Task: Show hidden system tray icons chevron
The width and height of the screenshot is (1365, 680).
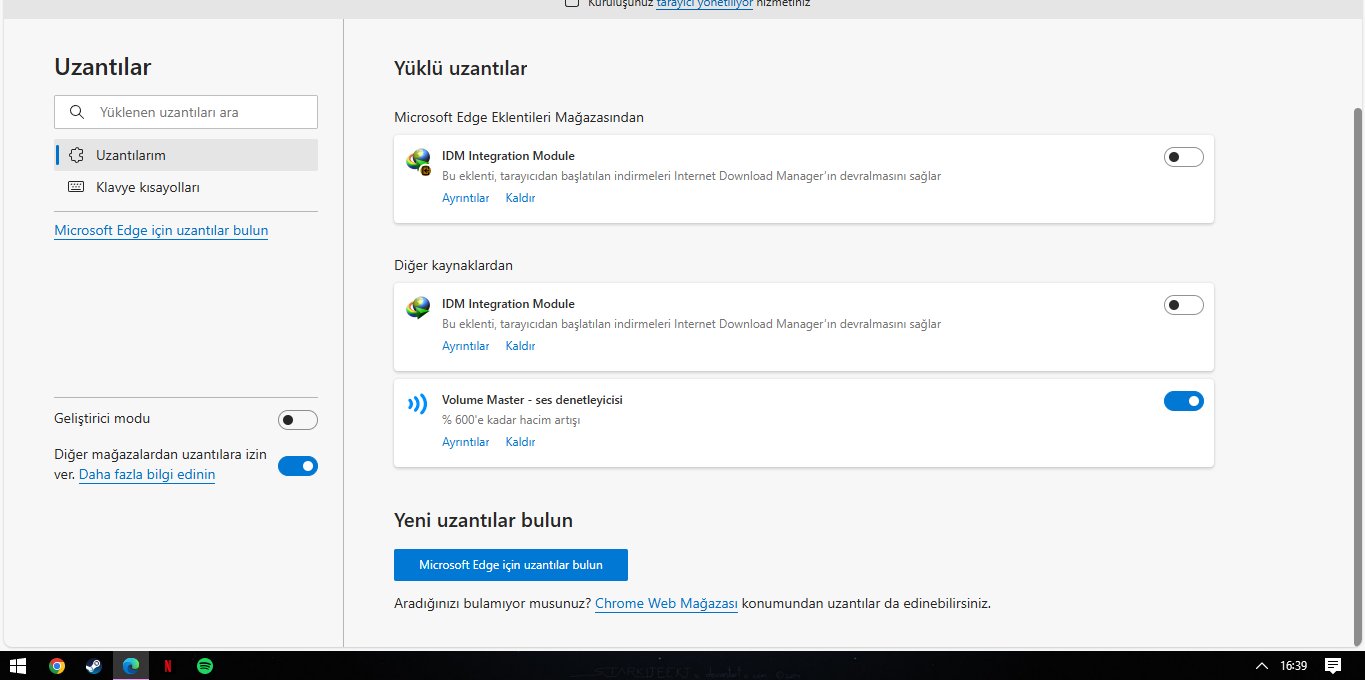Action: [1261, 665]
